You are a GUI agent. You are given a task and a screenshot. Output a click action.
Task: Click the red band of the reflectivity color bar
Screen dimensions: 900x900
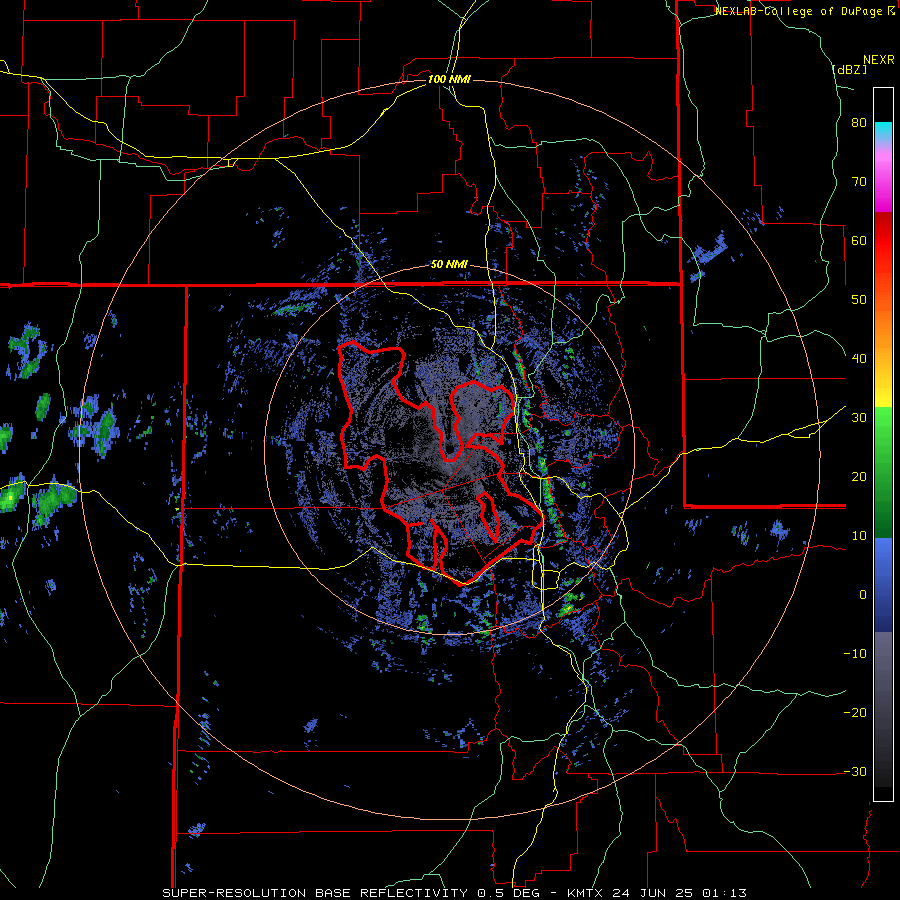[x=883, y=241]
